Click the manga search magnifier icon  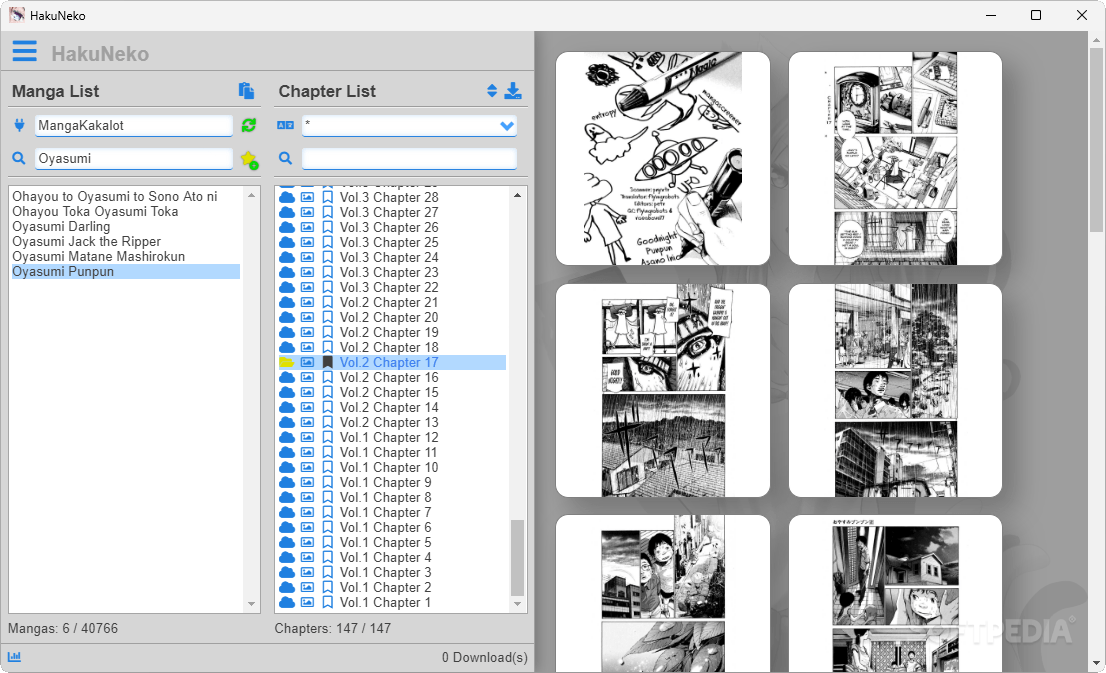click(19, 158)
